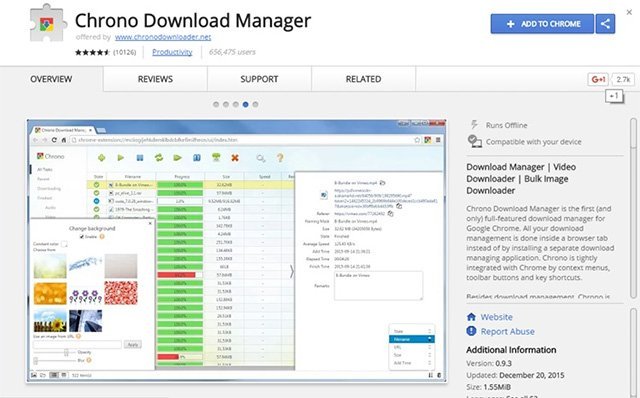The image size is (640, 398).
Task: Switch to the Overview tab
Action: (x=51, y=79)
